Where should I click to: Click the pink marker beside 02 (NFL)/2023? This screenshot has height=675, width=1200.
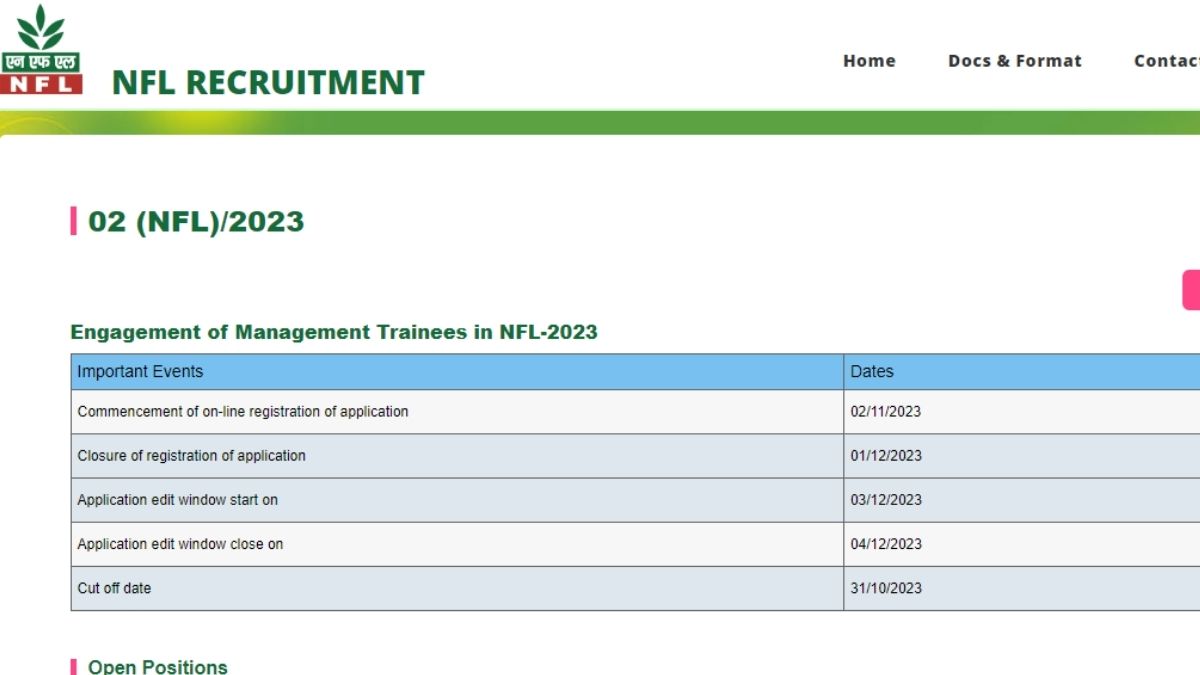pyautogui.click(x=72, y=220)
